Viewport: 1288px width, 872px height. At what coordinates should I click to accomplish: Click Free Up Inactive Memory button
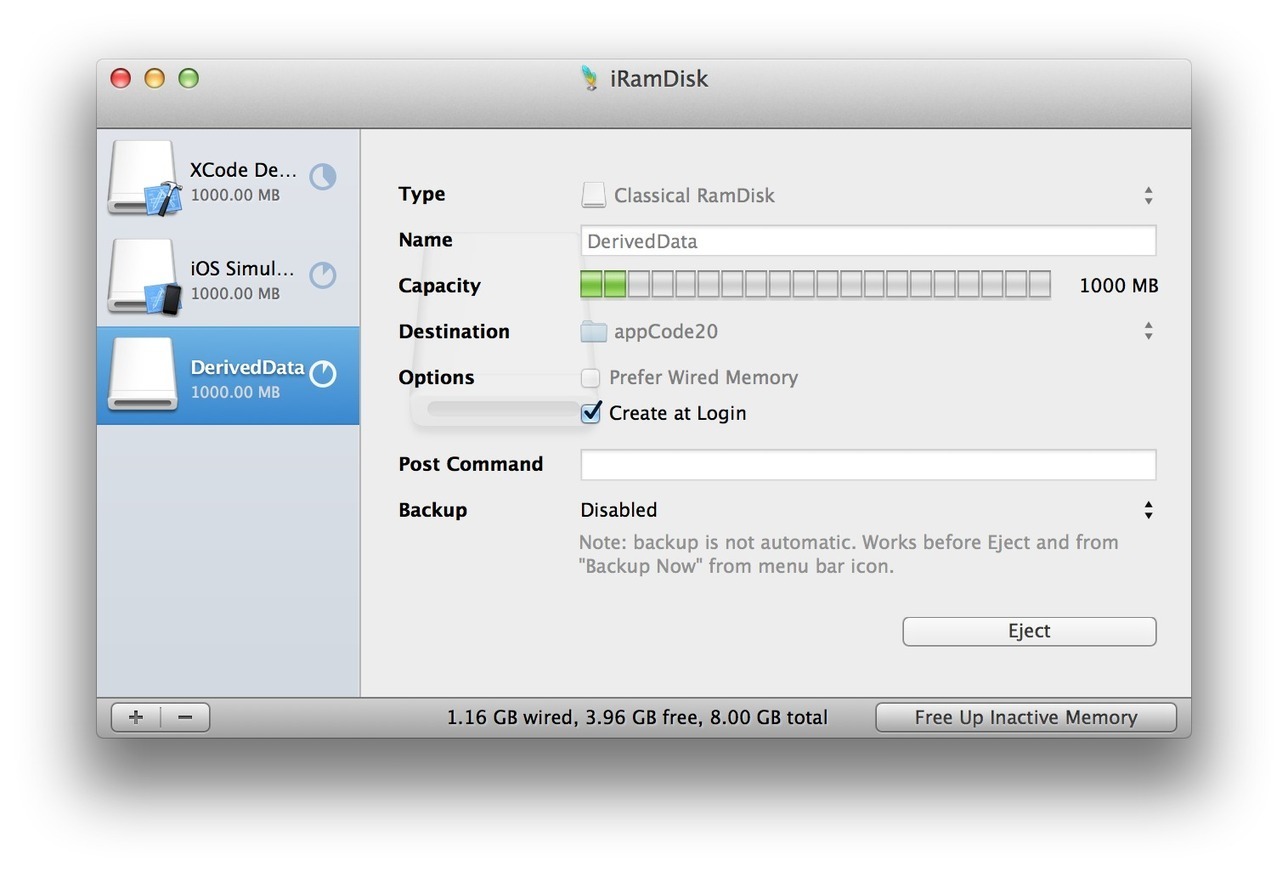coord(1026,717)
